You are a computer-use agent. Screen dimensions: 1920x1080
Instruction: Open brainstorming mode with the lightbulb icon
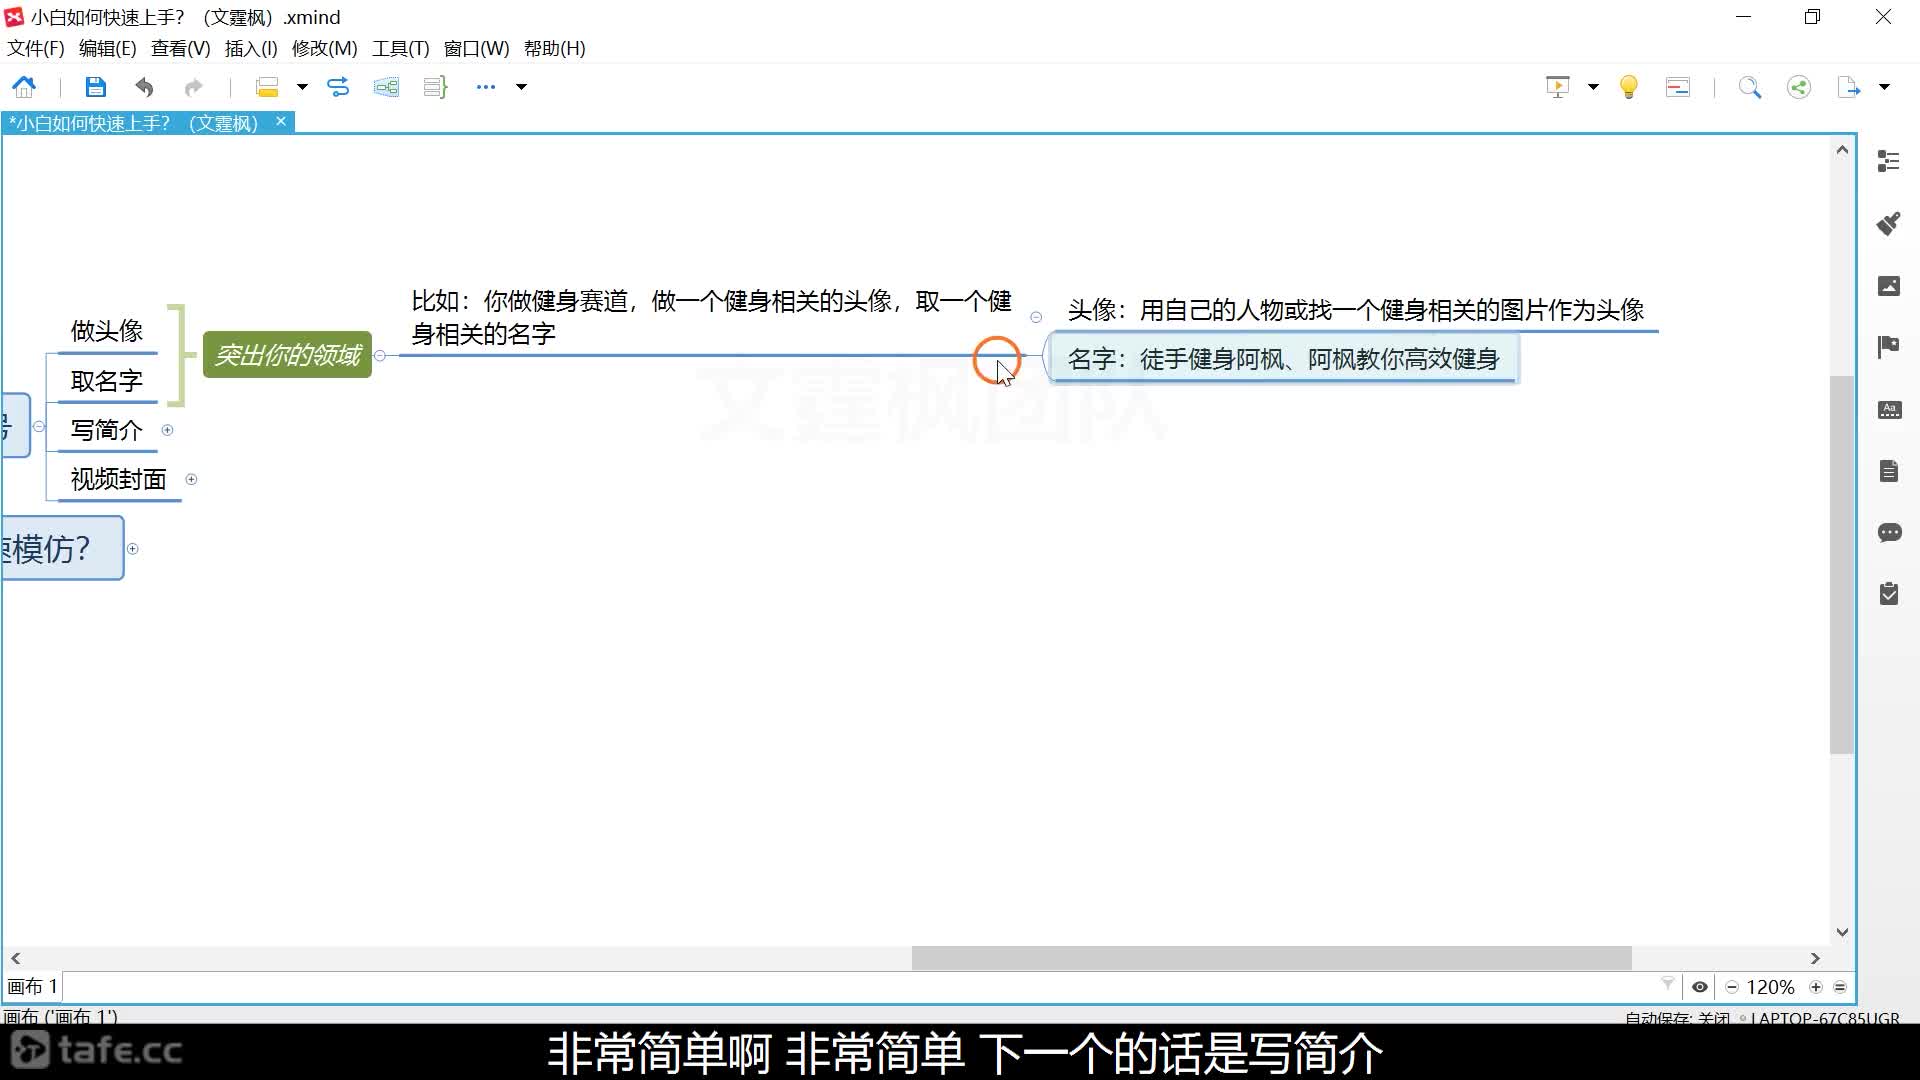1629,87
